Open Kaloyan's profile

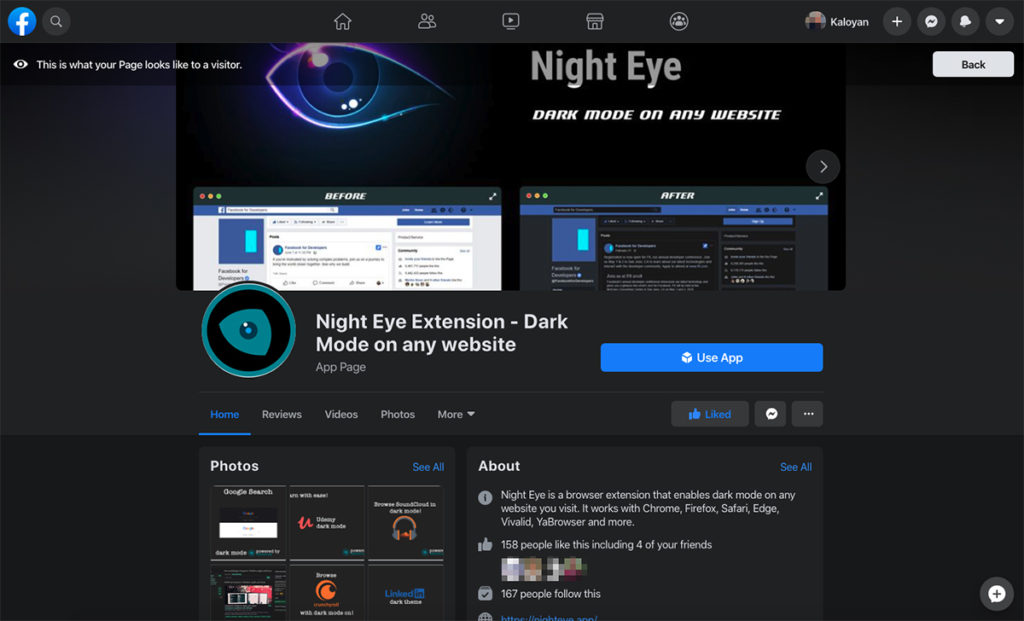[837, 22]
